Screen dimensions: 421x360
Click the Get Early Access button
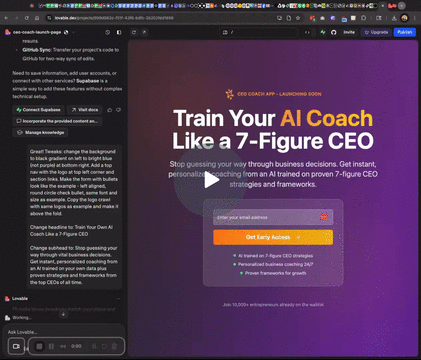[273, 237]
